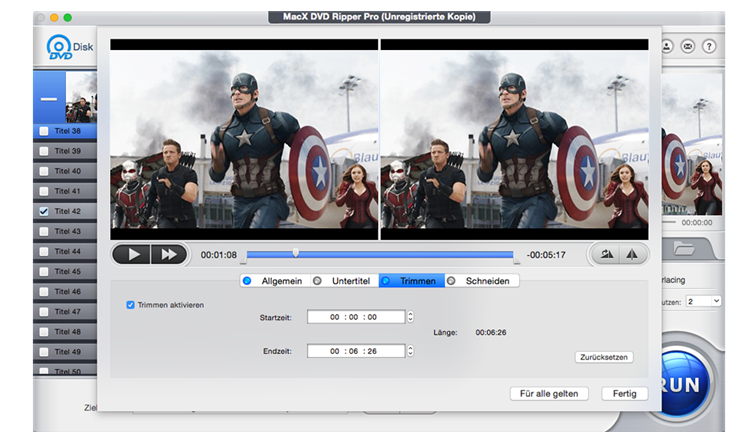Click the blue RUN button
This screenshot has height=445, width=755.
[685, 385]
